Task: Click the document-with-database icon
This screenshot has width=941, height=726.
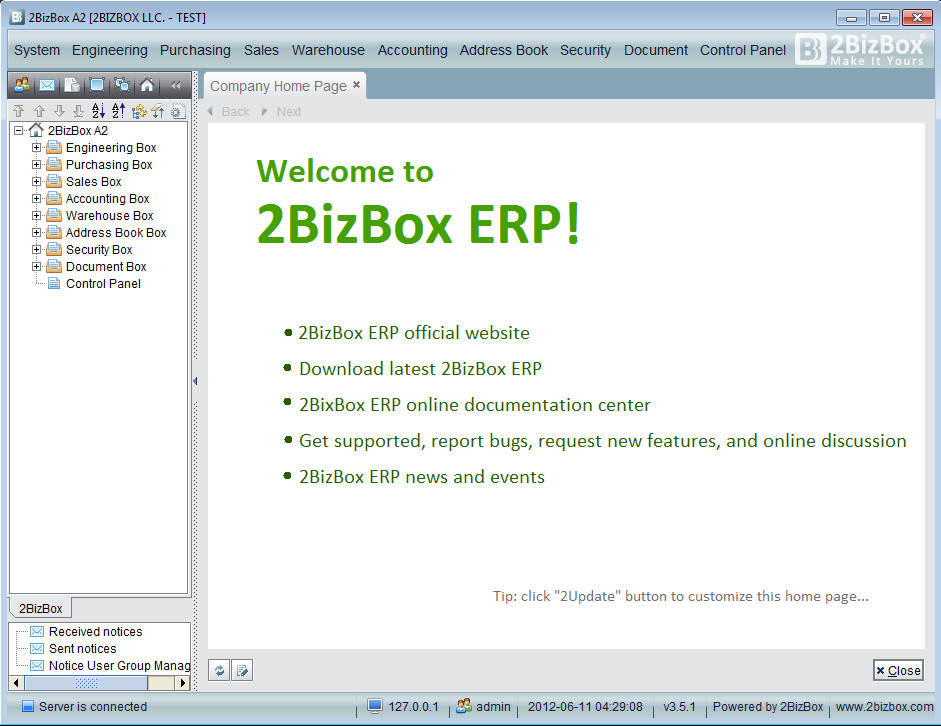Action: point(72,85)
